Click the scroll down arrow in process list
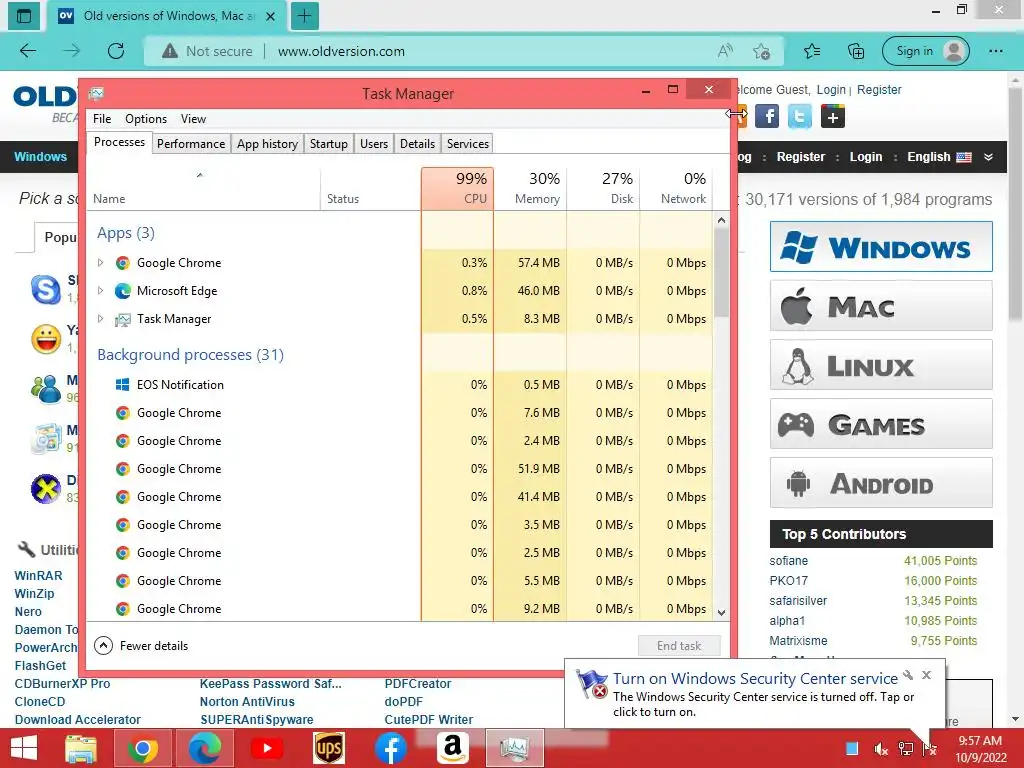The image size is (1024, 768). (x=721, y=613)
